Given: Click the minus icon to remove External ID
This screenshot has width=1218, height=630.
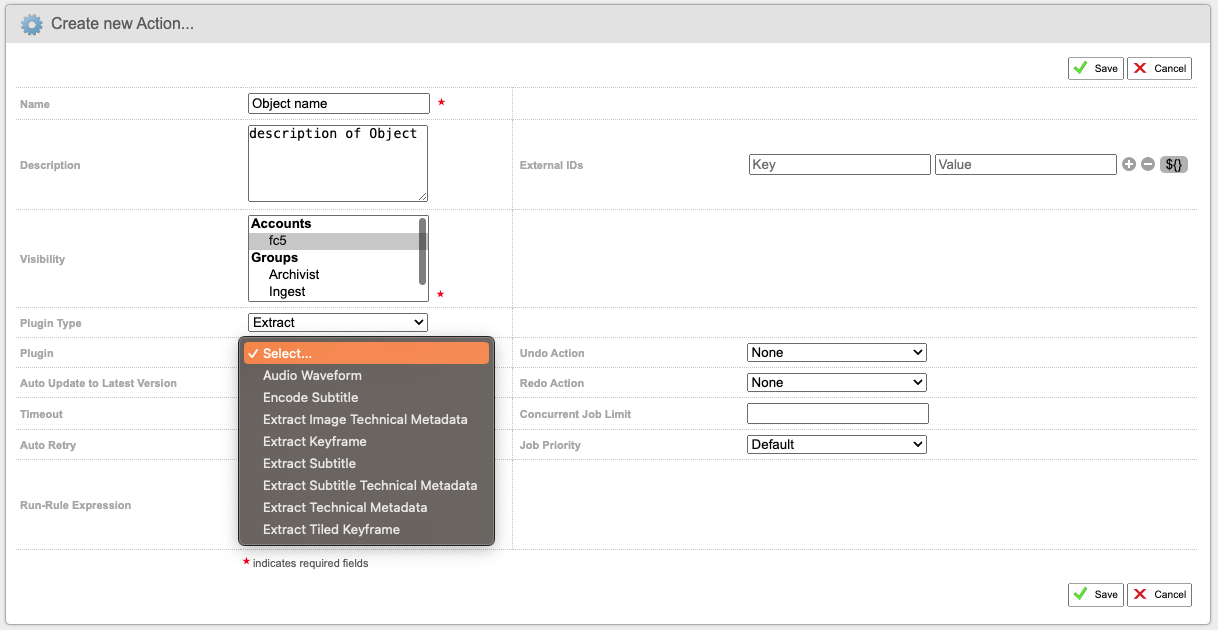Looking at the screenshot, I should point(1148,165).
